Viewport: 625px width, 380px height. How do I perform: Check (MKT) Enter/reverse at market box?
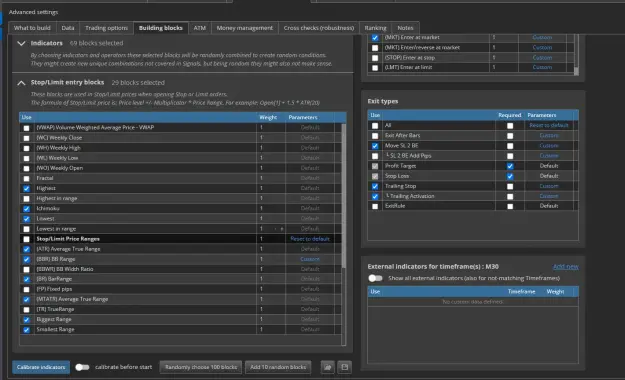point(375,48)
